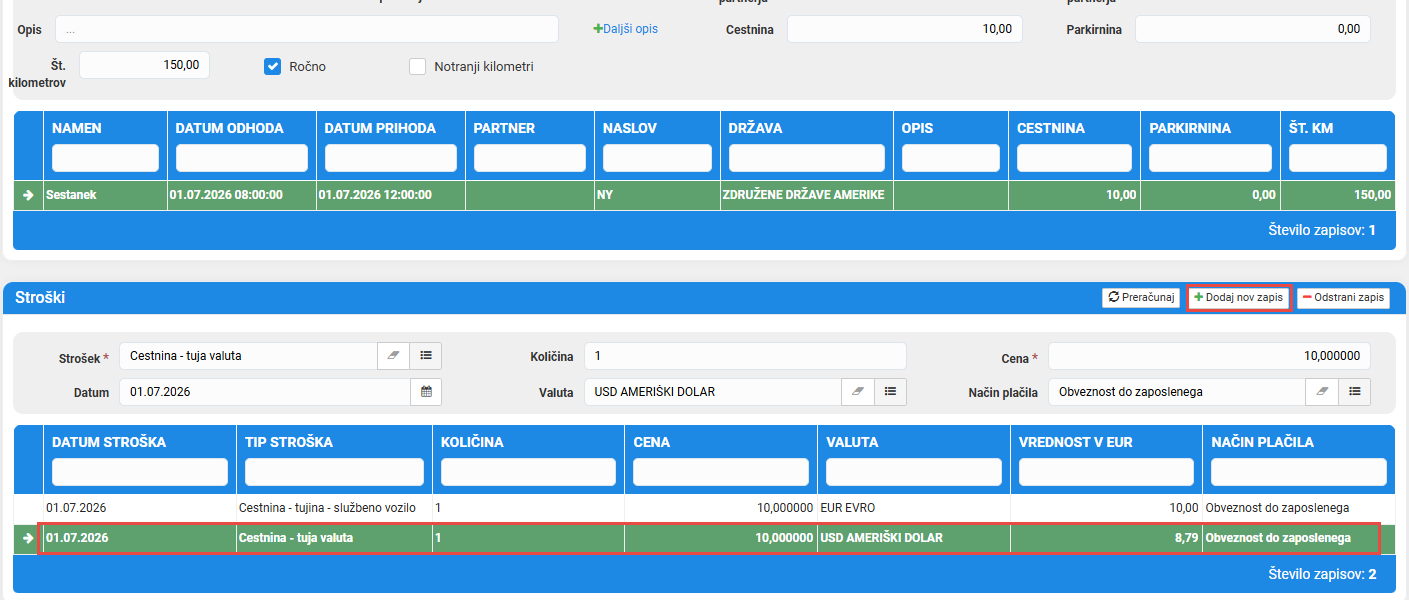Click filter box under NAČIN PLAČILA column
Viewport: 1409px width, 600px height.
click(1299, 472)
